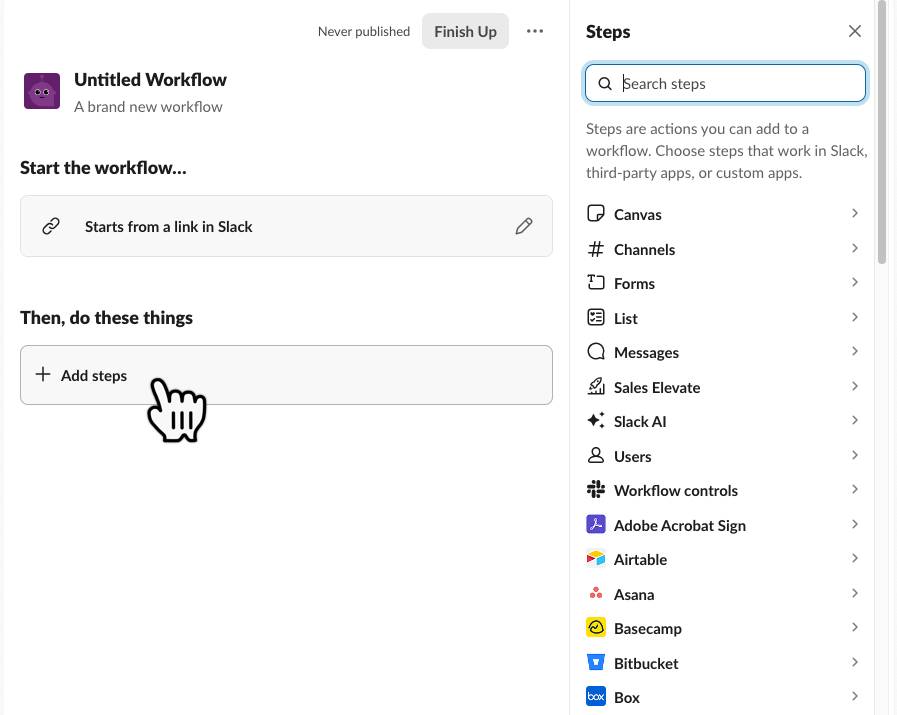The height and width of the screenshot is (715, 897).
Task: Click the Slack AI sparkle icon
Action: point(596,421)
